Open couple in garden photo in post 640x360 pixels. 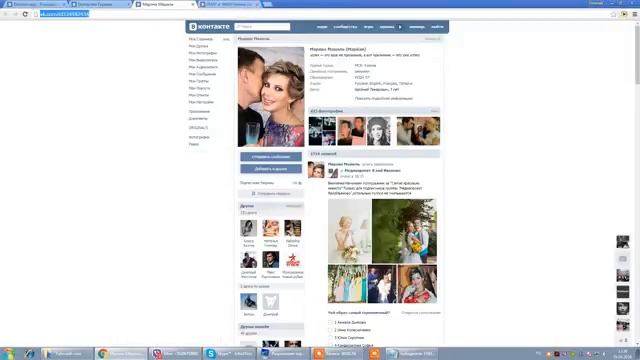tap(404, 231)
